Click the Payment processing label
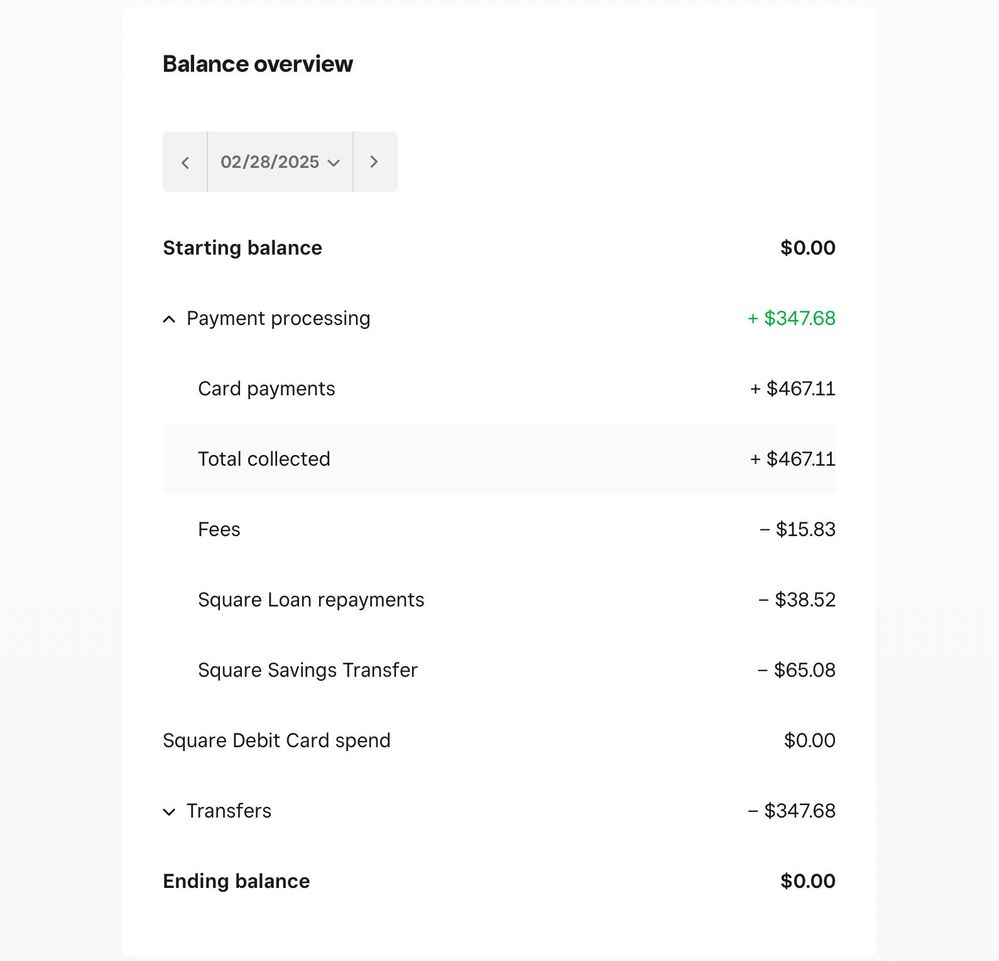This screenshot has height=961, width=999. [278, 319]
